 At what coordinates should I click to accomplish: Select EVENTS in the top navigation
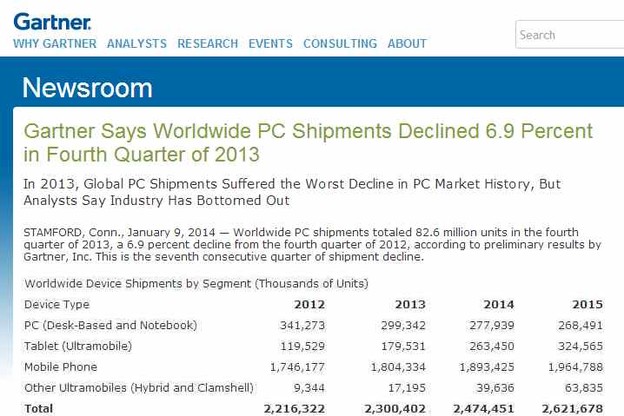point(270,44)
